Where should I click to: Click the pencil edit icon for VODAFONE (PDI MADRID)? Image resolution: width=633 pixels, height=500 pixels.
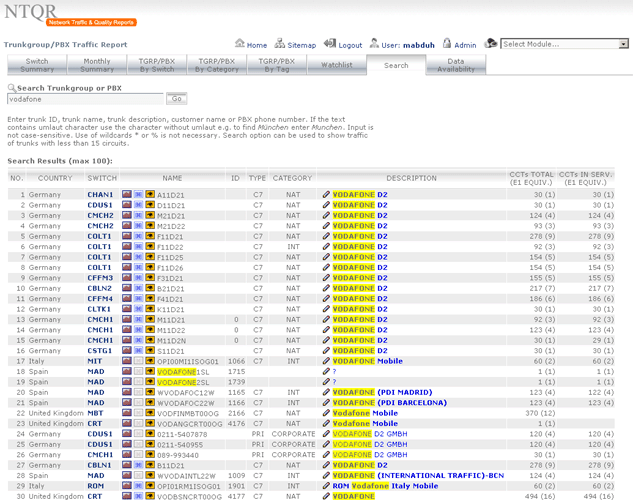(x=325, y=392)
